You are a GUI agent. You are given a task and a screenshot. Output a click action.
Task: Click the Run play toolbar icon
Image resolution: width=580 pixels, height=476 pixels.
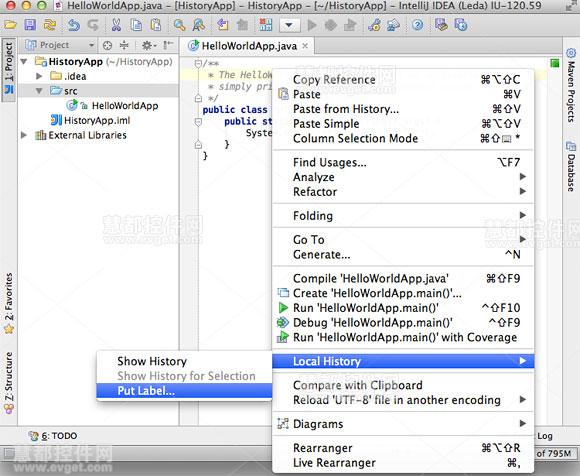point(312,25)
